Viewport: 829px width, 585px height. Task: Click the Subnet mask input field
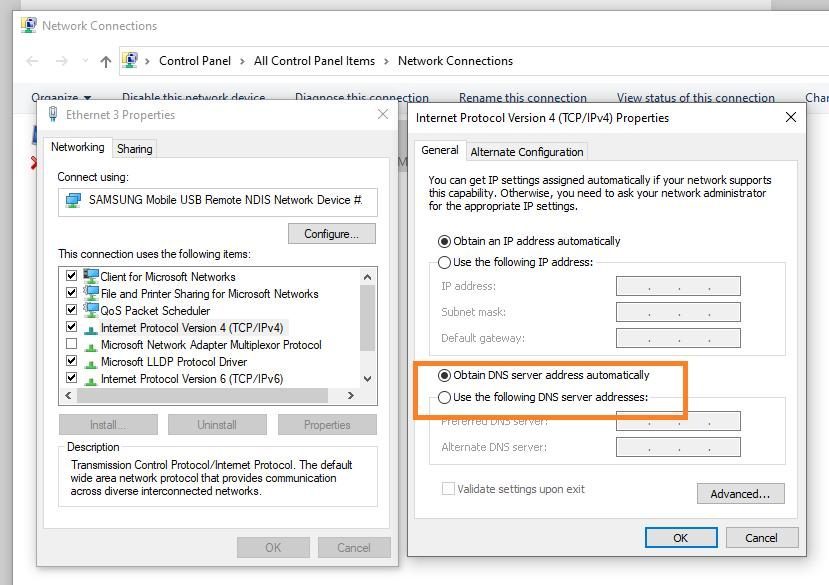click(x=678, y=312)
